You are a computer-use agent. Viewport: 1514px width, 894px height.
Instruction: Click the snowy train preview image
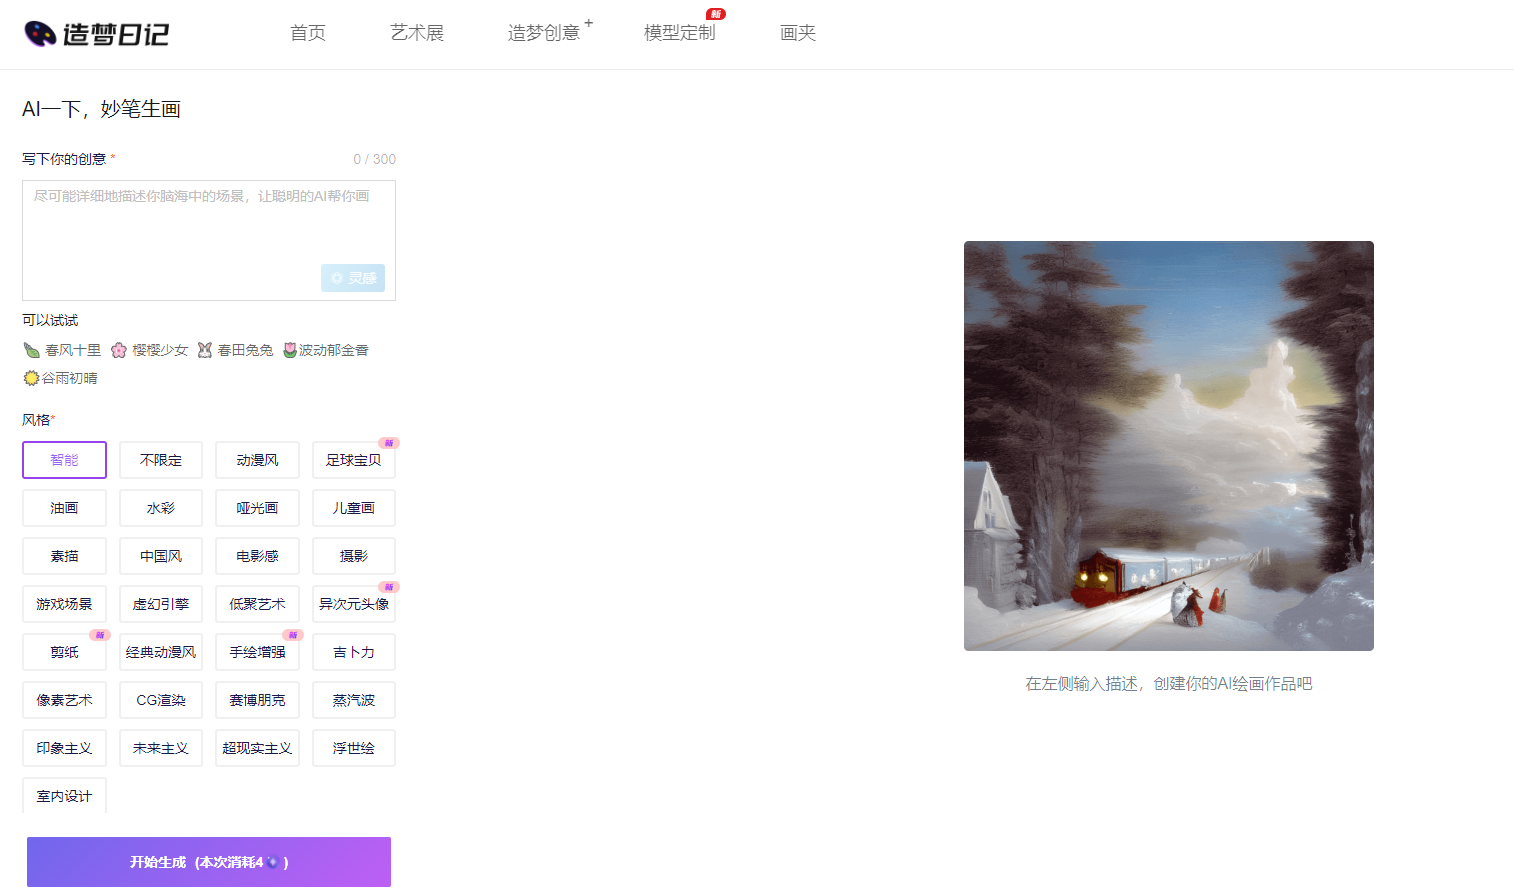coord(1169,446)
